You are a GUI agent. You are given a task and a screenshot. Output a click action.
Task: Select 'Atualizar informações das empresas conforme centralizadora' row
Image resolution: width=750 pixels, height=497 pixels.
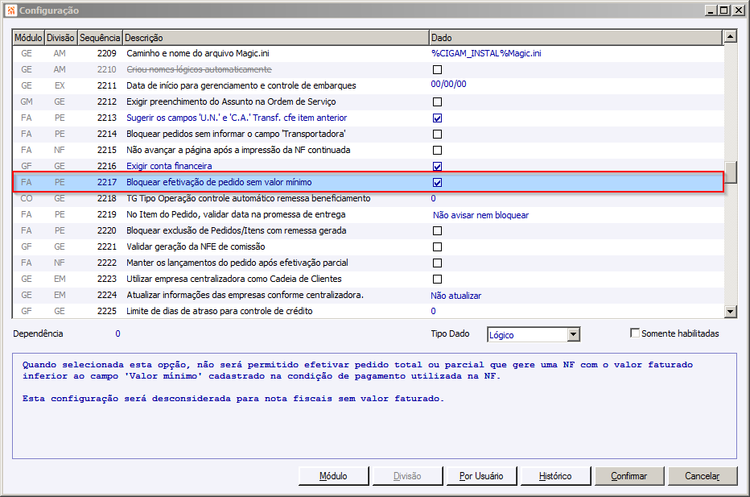[x=368, y=295]
